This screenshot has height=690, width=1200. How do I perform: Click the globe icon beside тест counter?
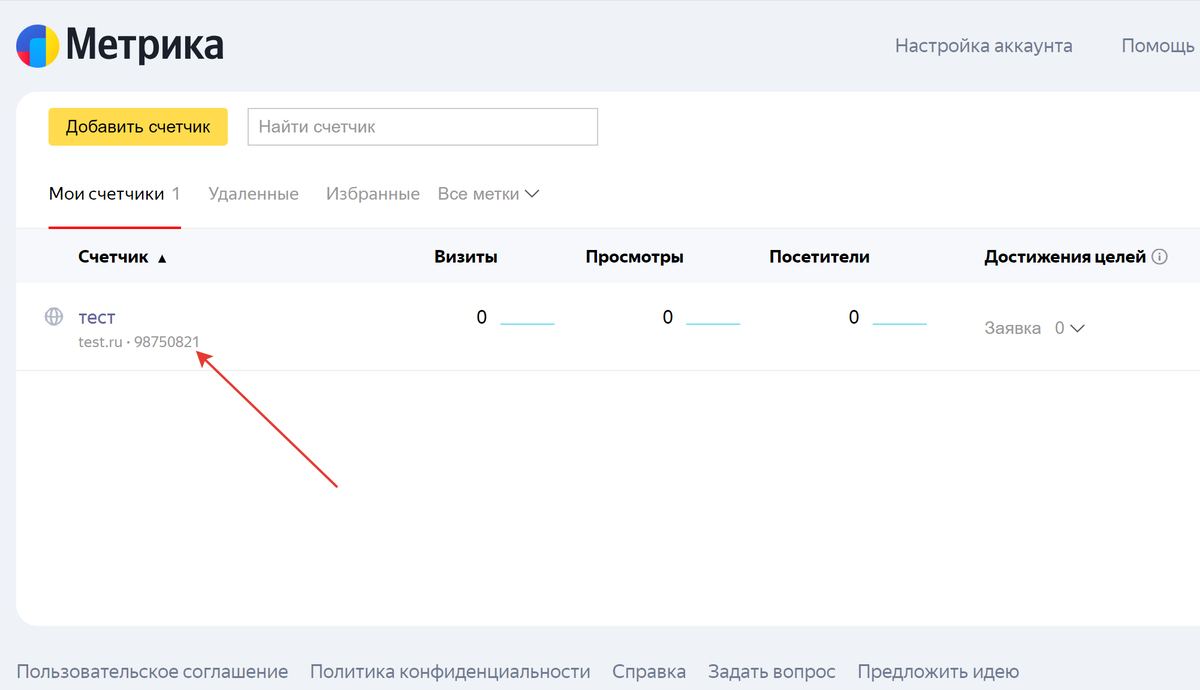point(54,317)
